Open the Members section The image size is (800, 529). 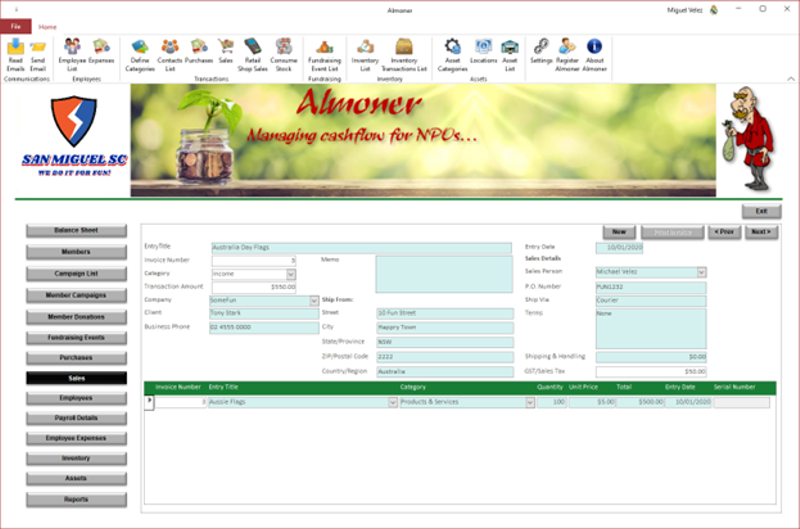[76, 252]
